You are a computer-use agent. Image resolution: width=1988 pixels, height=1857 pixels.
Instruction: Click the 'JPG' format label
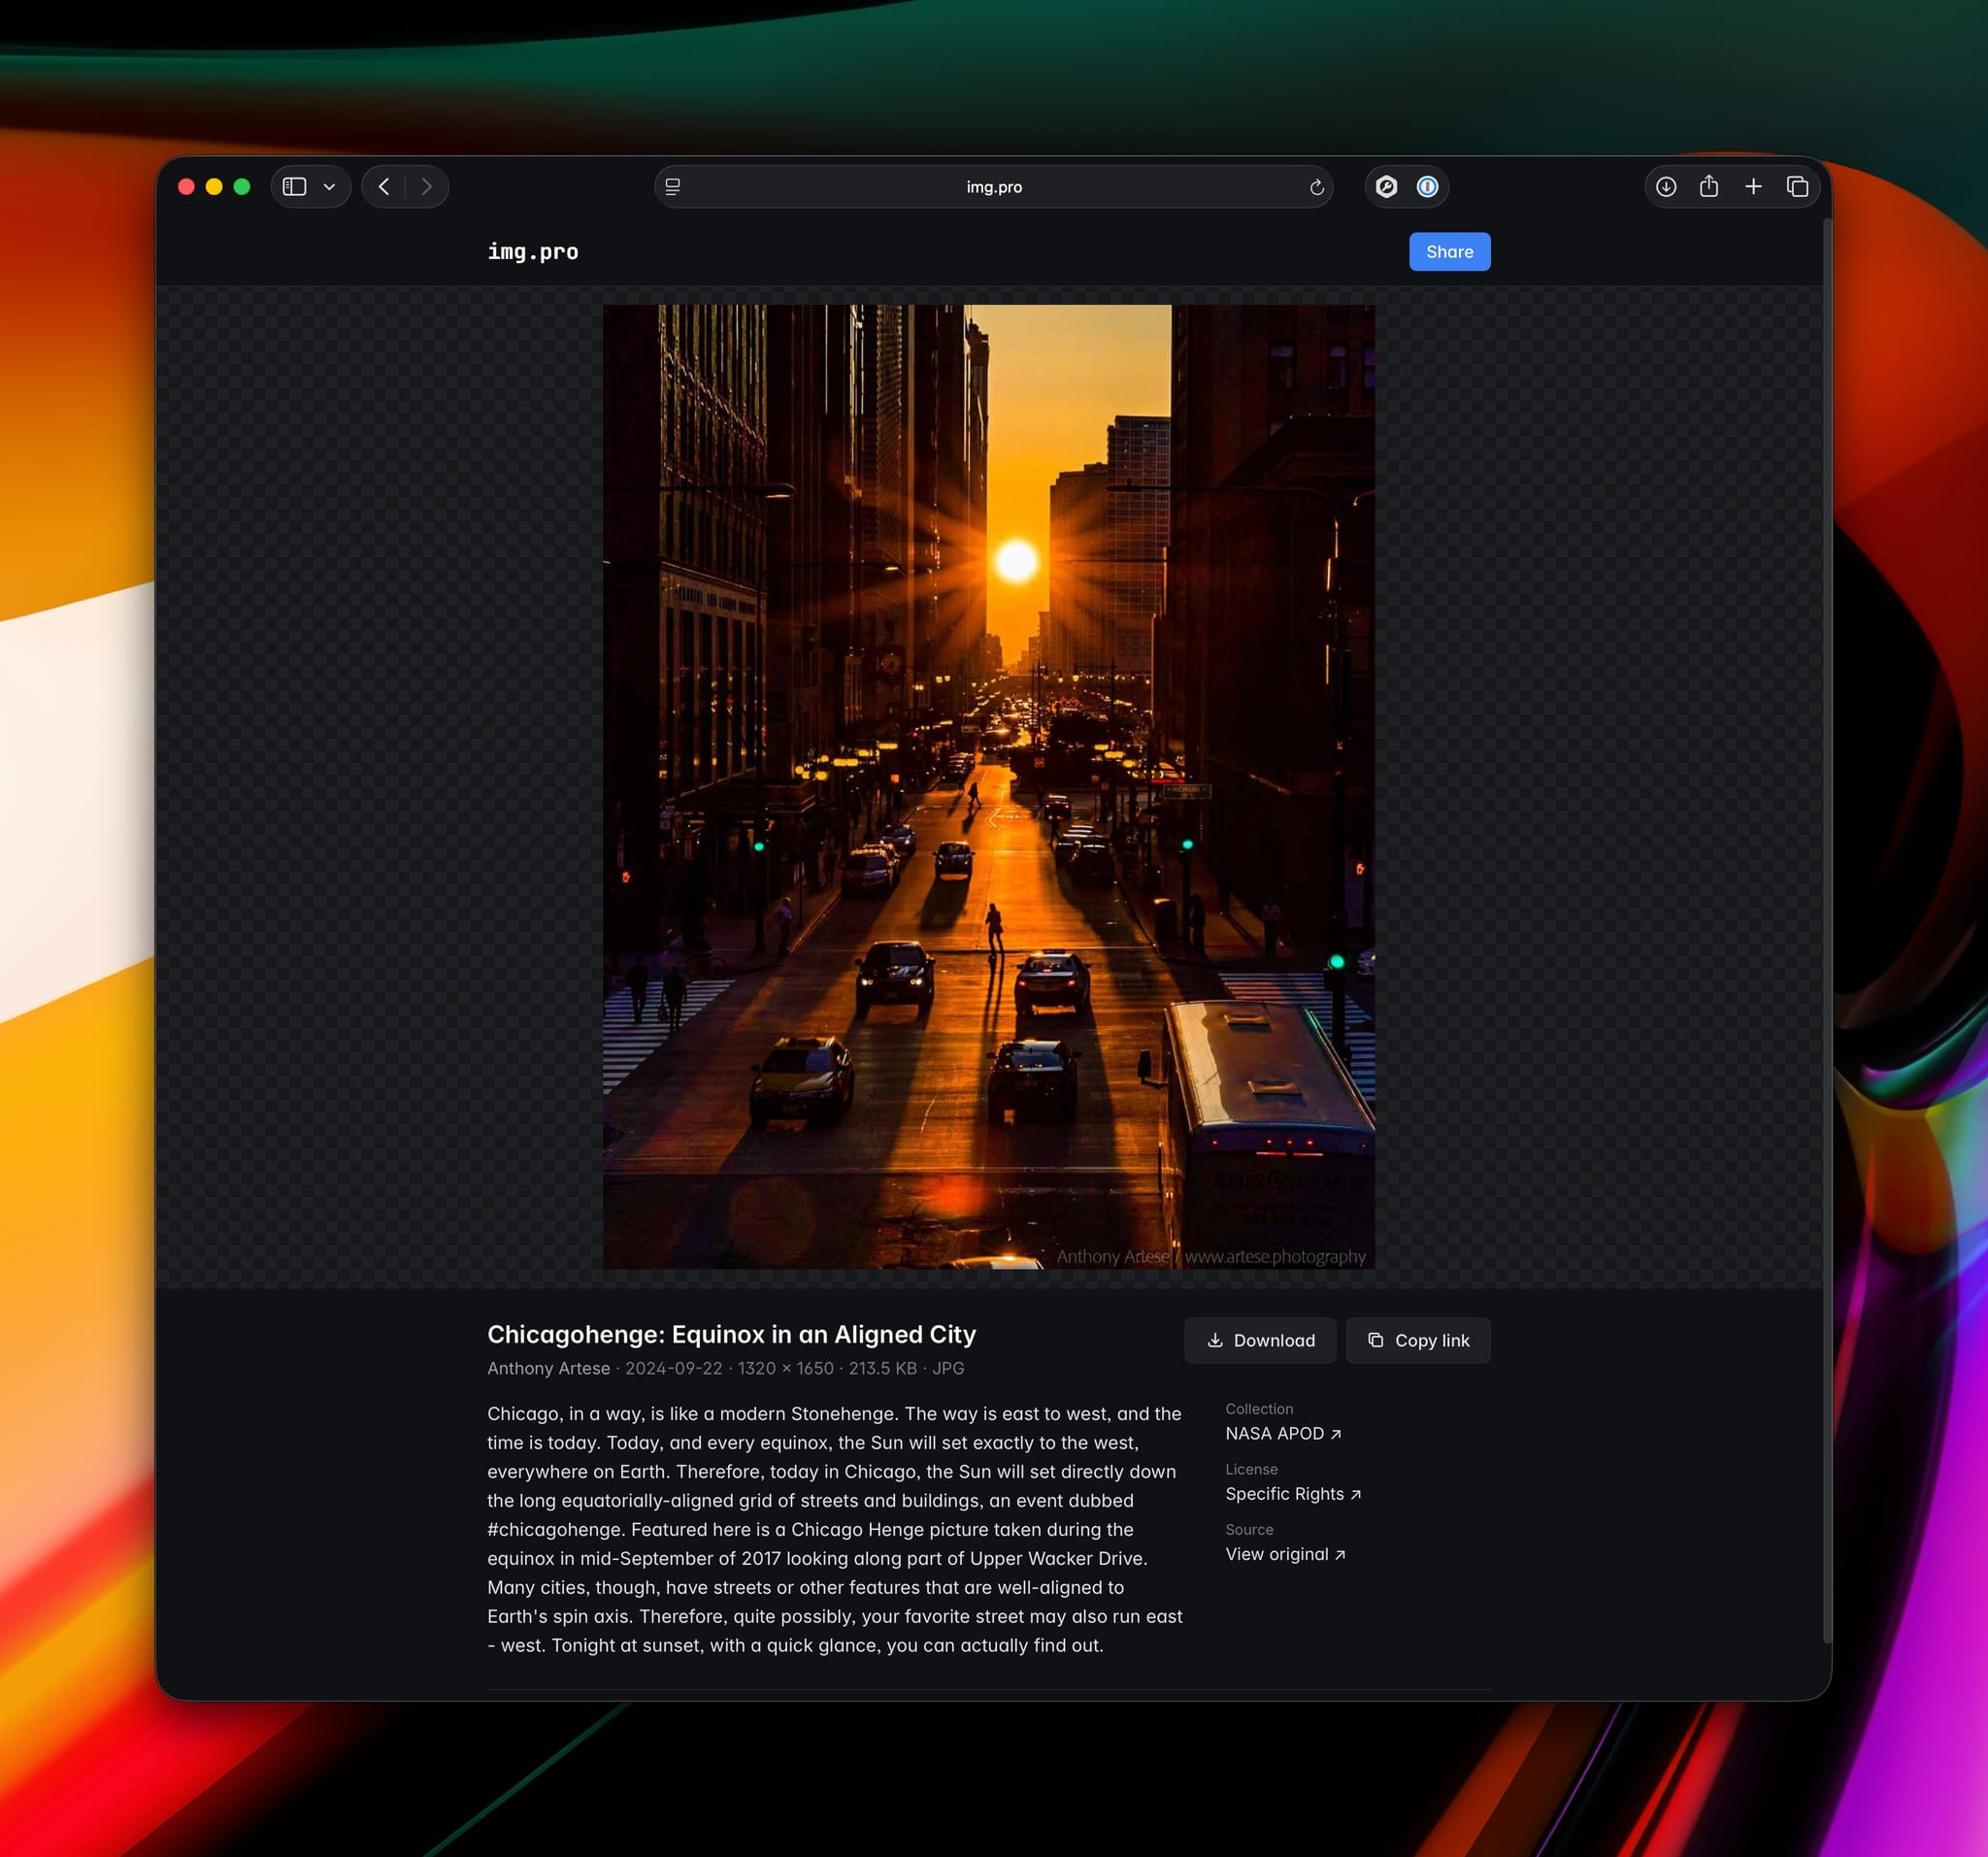948,1368
